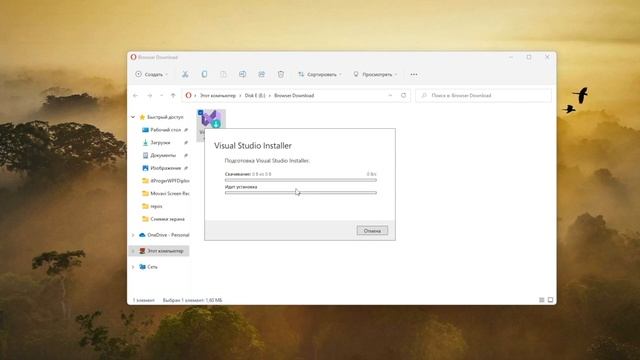The image size is (640, 360).
Task: Click the Cut (scissors) toolbar icon
Action: tap(185, 74)
